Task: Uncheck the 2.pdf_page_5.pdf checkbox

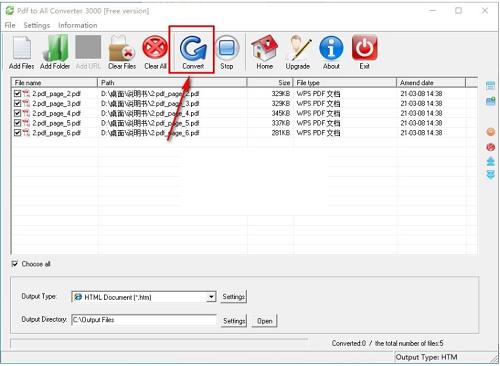Action: [17, 123]
